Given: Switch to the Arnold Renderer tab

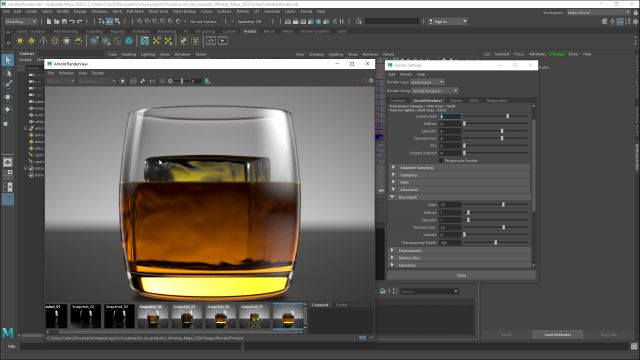Looking at the screenshot, I should (427, 100).
